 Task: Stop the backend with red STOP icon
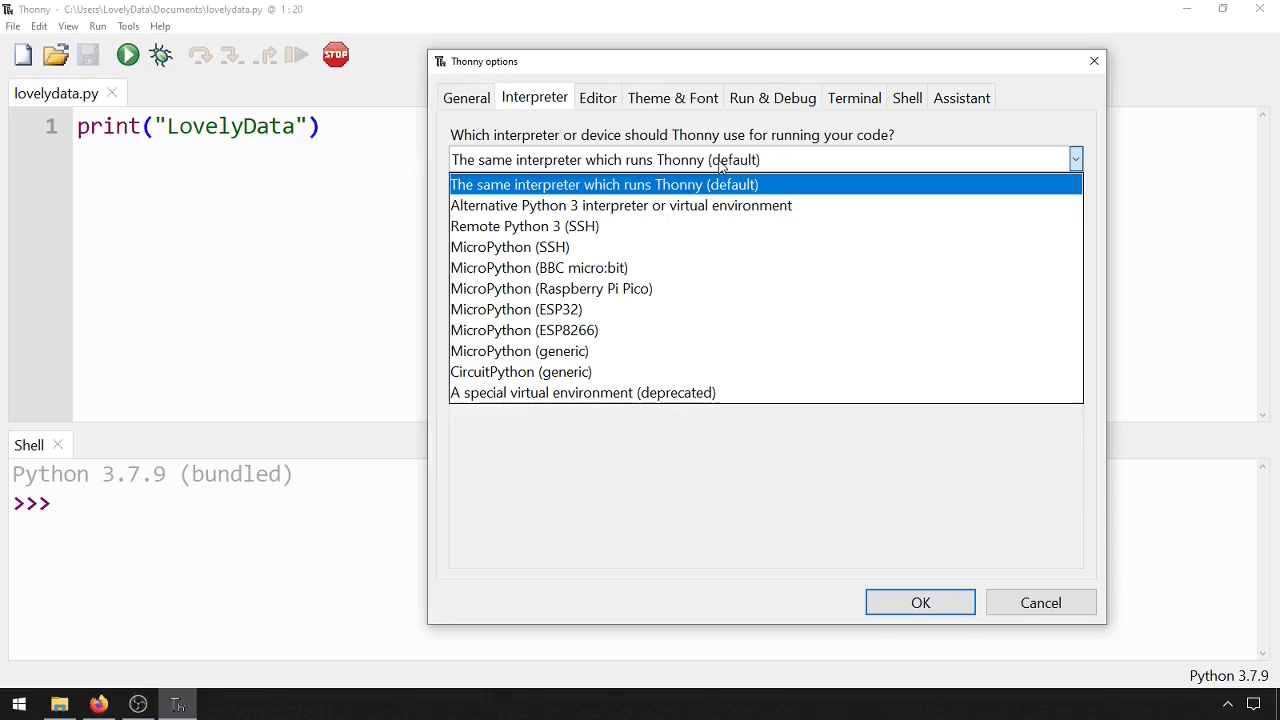pos(336,55)
